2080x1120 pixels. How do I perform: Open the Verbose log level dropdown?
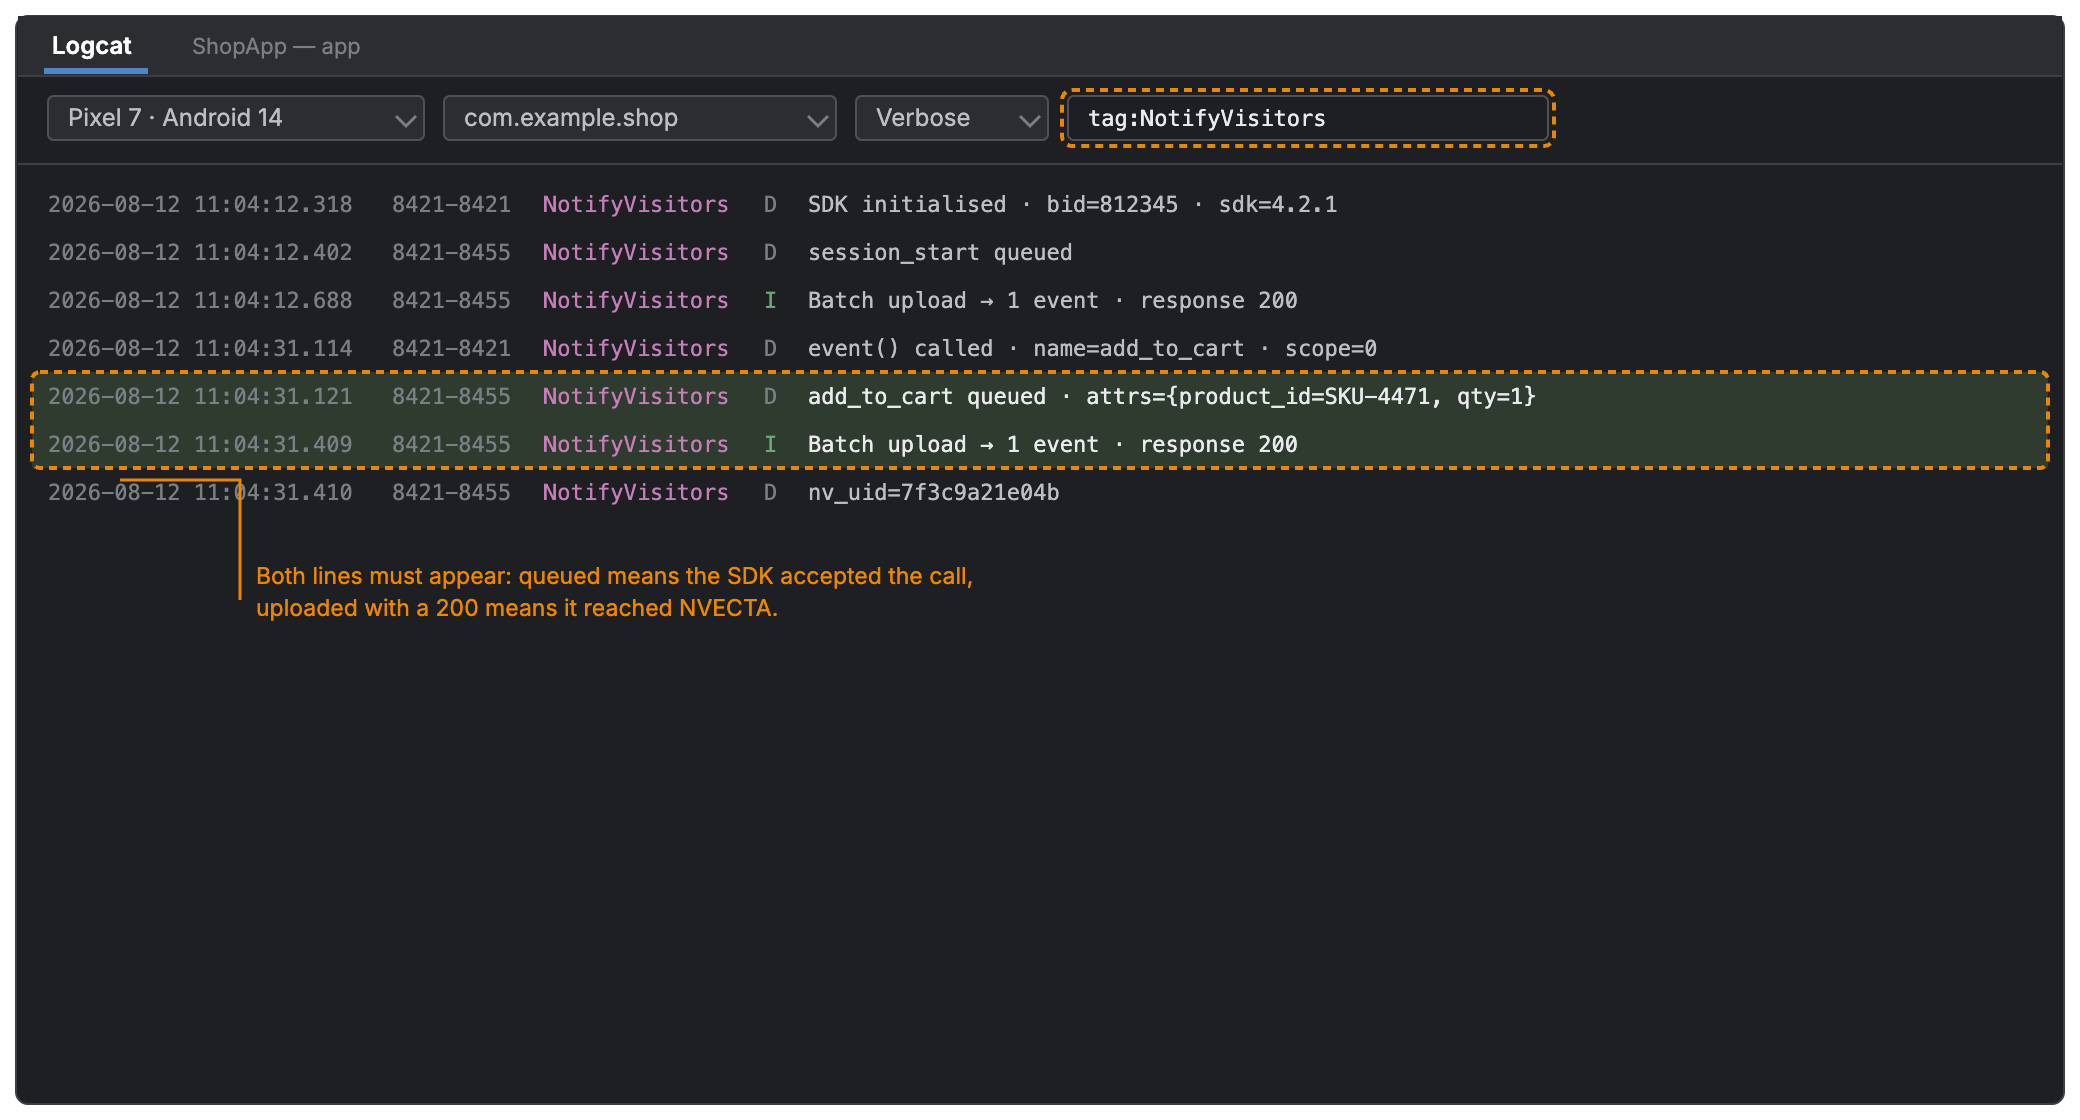951,118
